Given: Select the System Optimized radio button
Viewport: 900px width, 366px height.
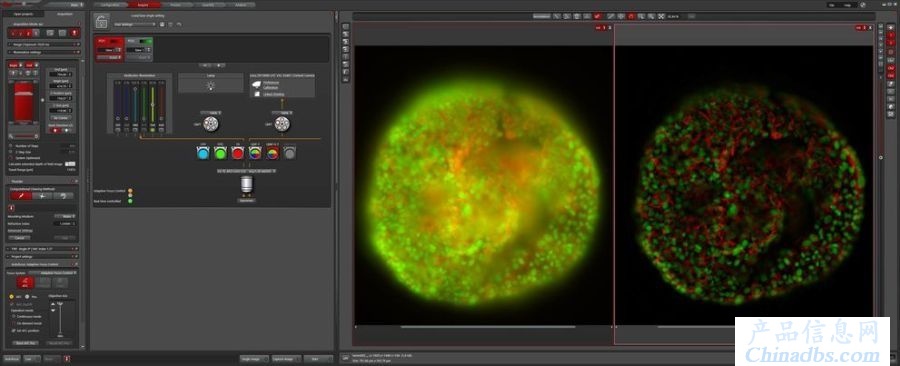Looking at the screenshot, I should [11, 158].
